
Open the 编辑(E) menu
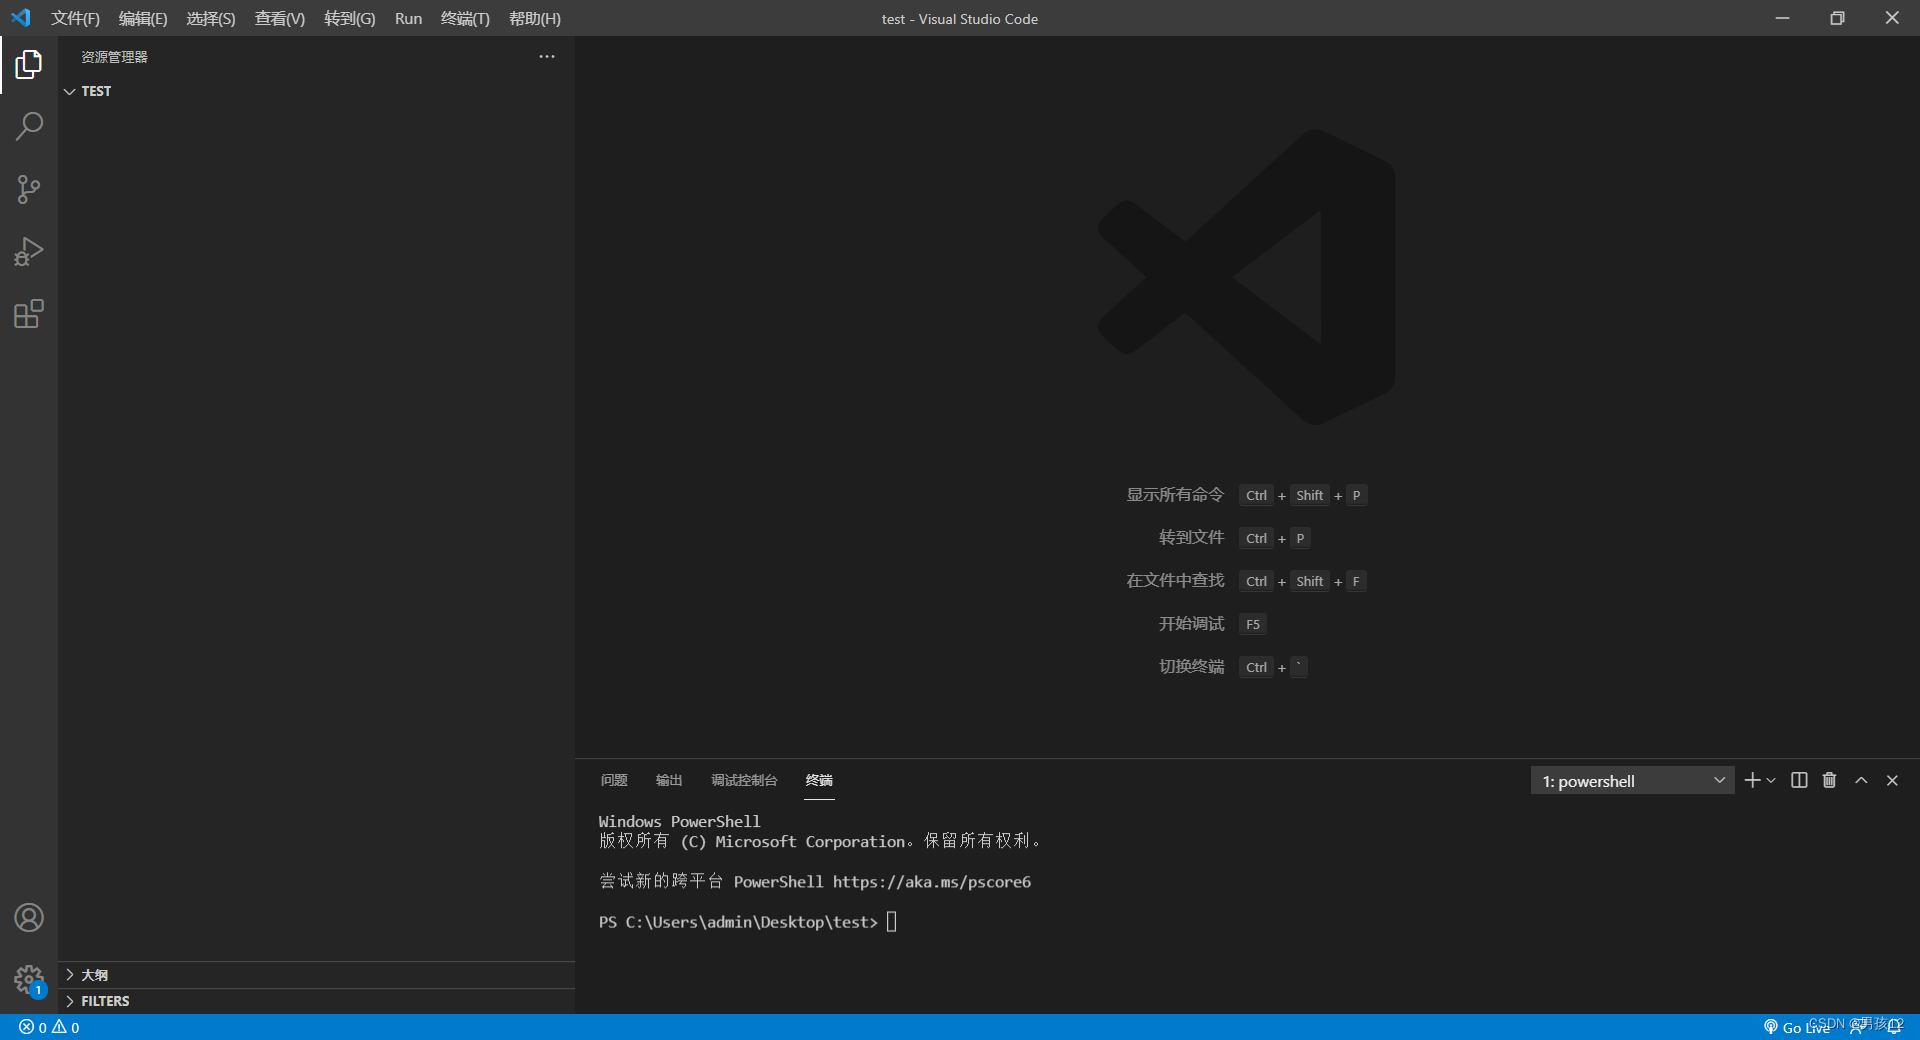pyautogui.click(x=143, y=19)
